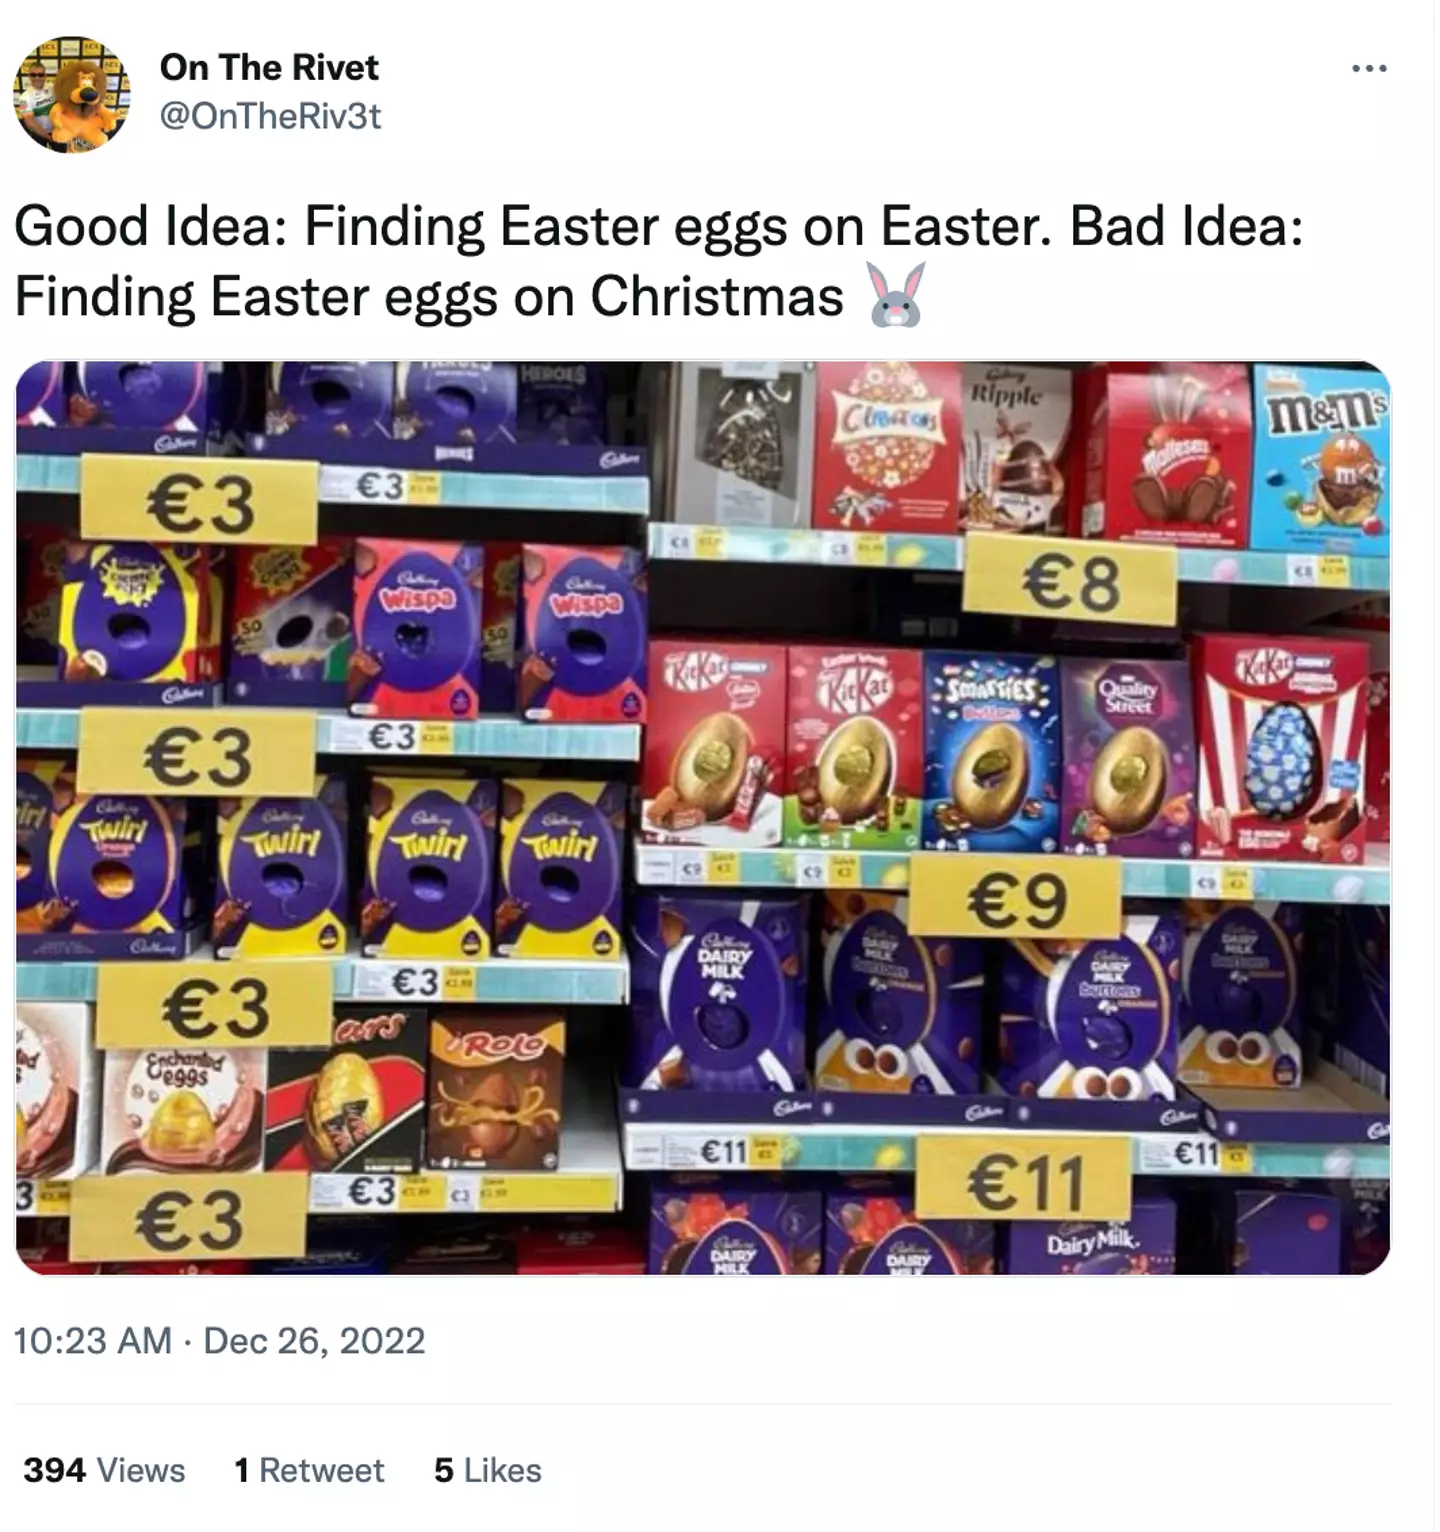The image size is (1440, 1532).
Task: Visit the @OnTheRiv3t handle link
Action: coord(270,116)
